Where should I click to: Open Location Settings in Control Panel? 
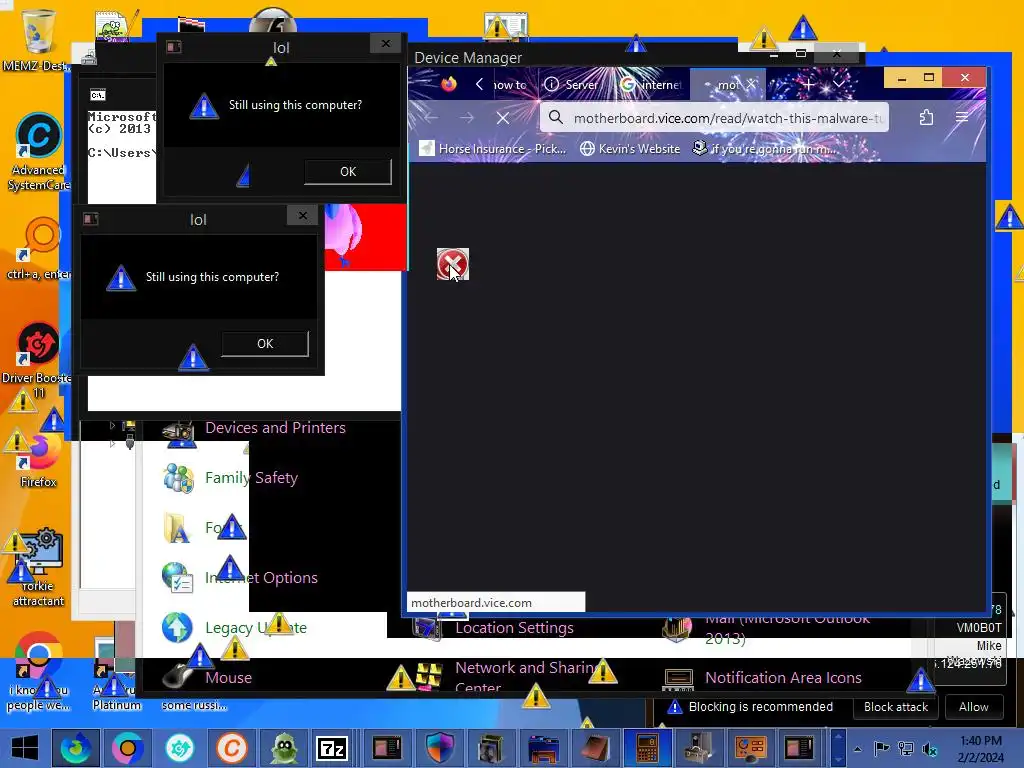coord(514,628)
